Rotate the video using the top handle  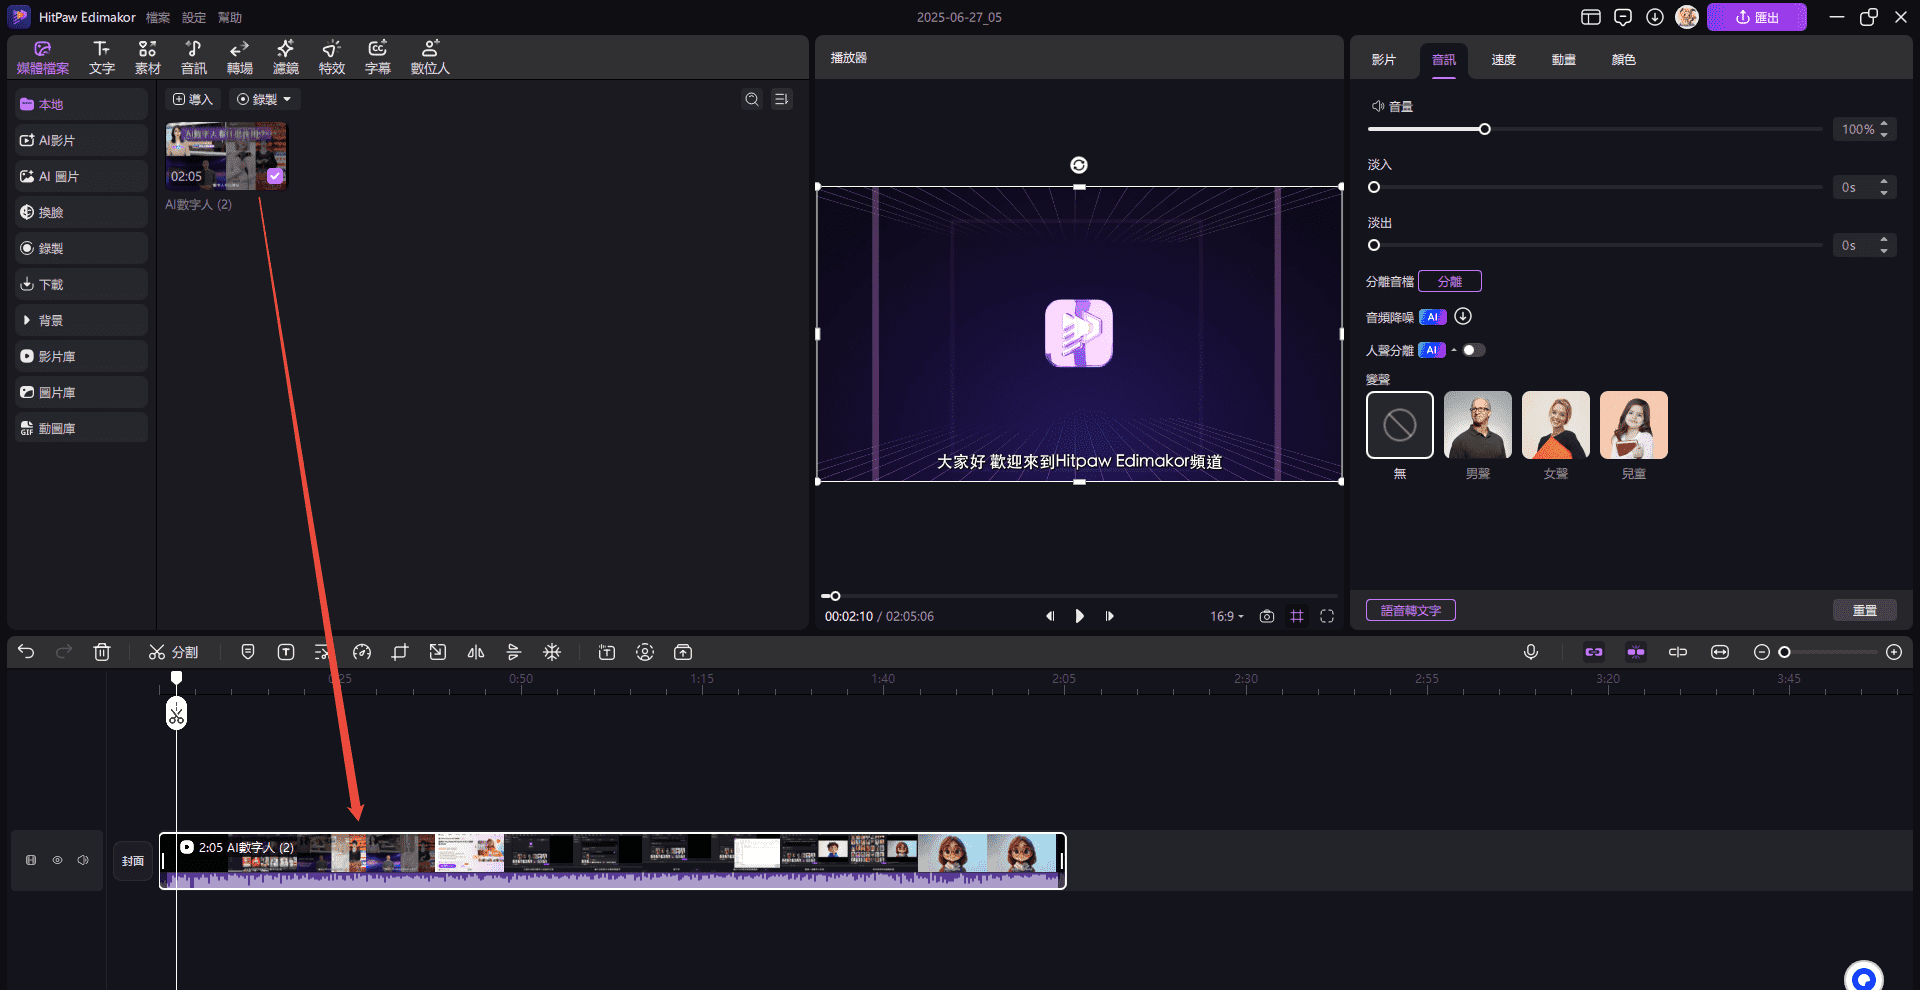coord(1079,165)
